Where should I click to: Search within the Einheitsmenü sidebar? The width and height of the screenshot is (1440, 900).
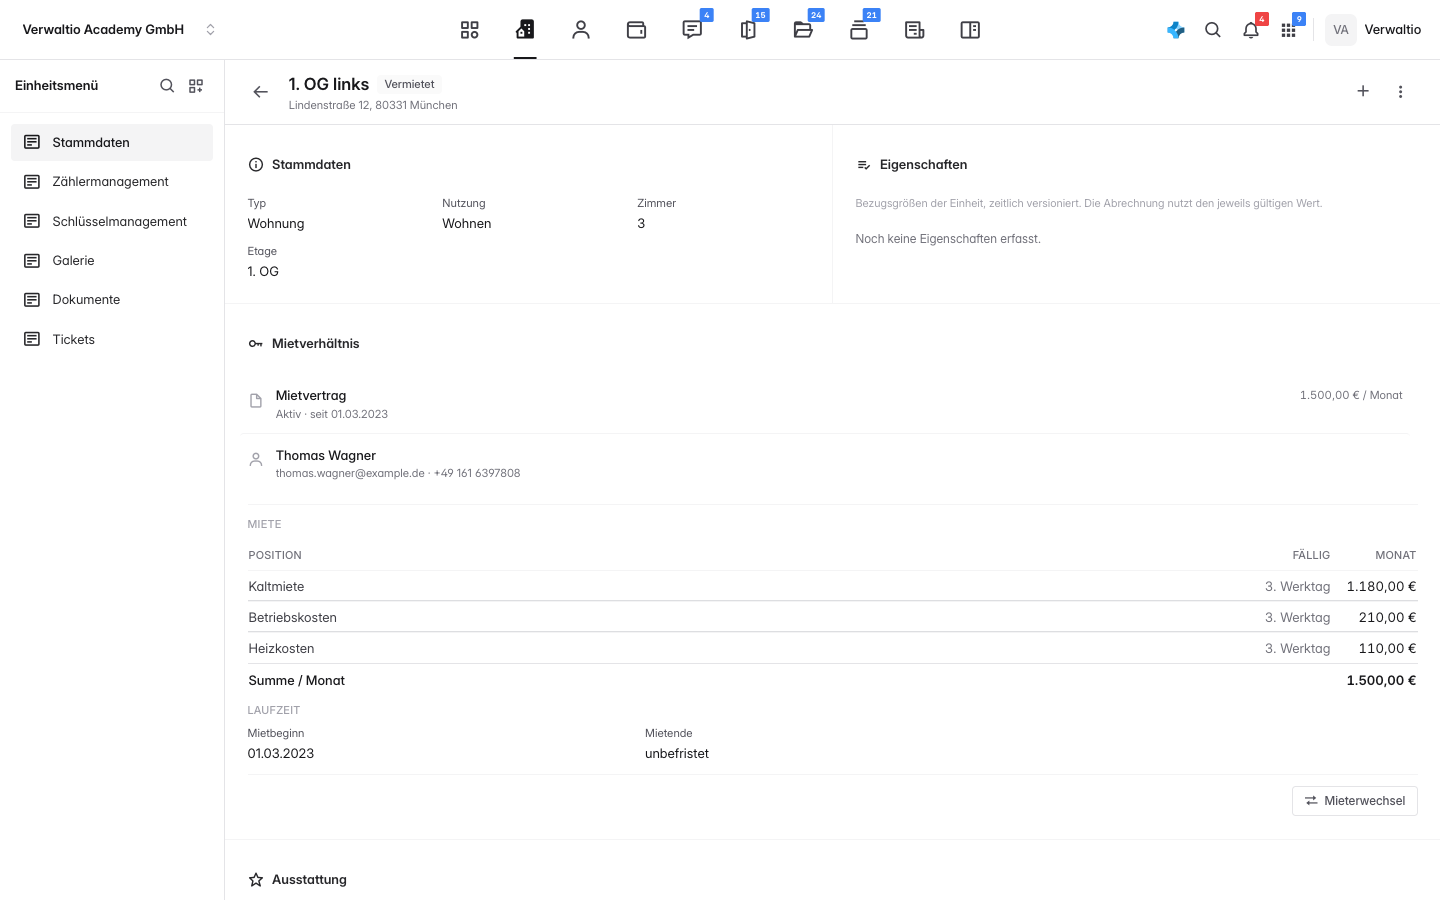tap(167, 86)
